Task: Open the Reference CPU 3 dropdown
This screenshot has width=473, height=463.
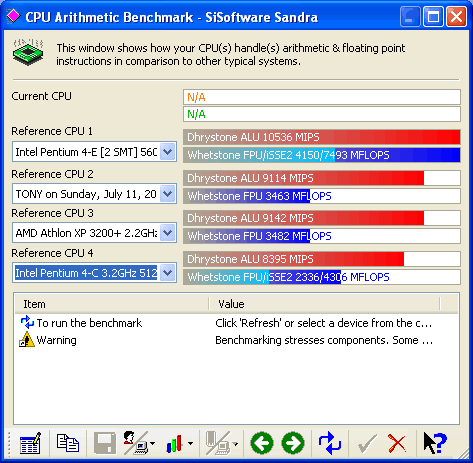Action: (168, 233)
